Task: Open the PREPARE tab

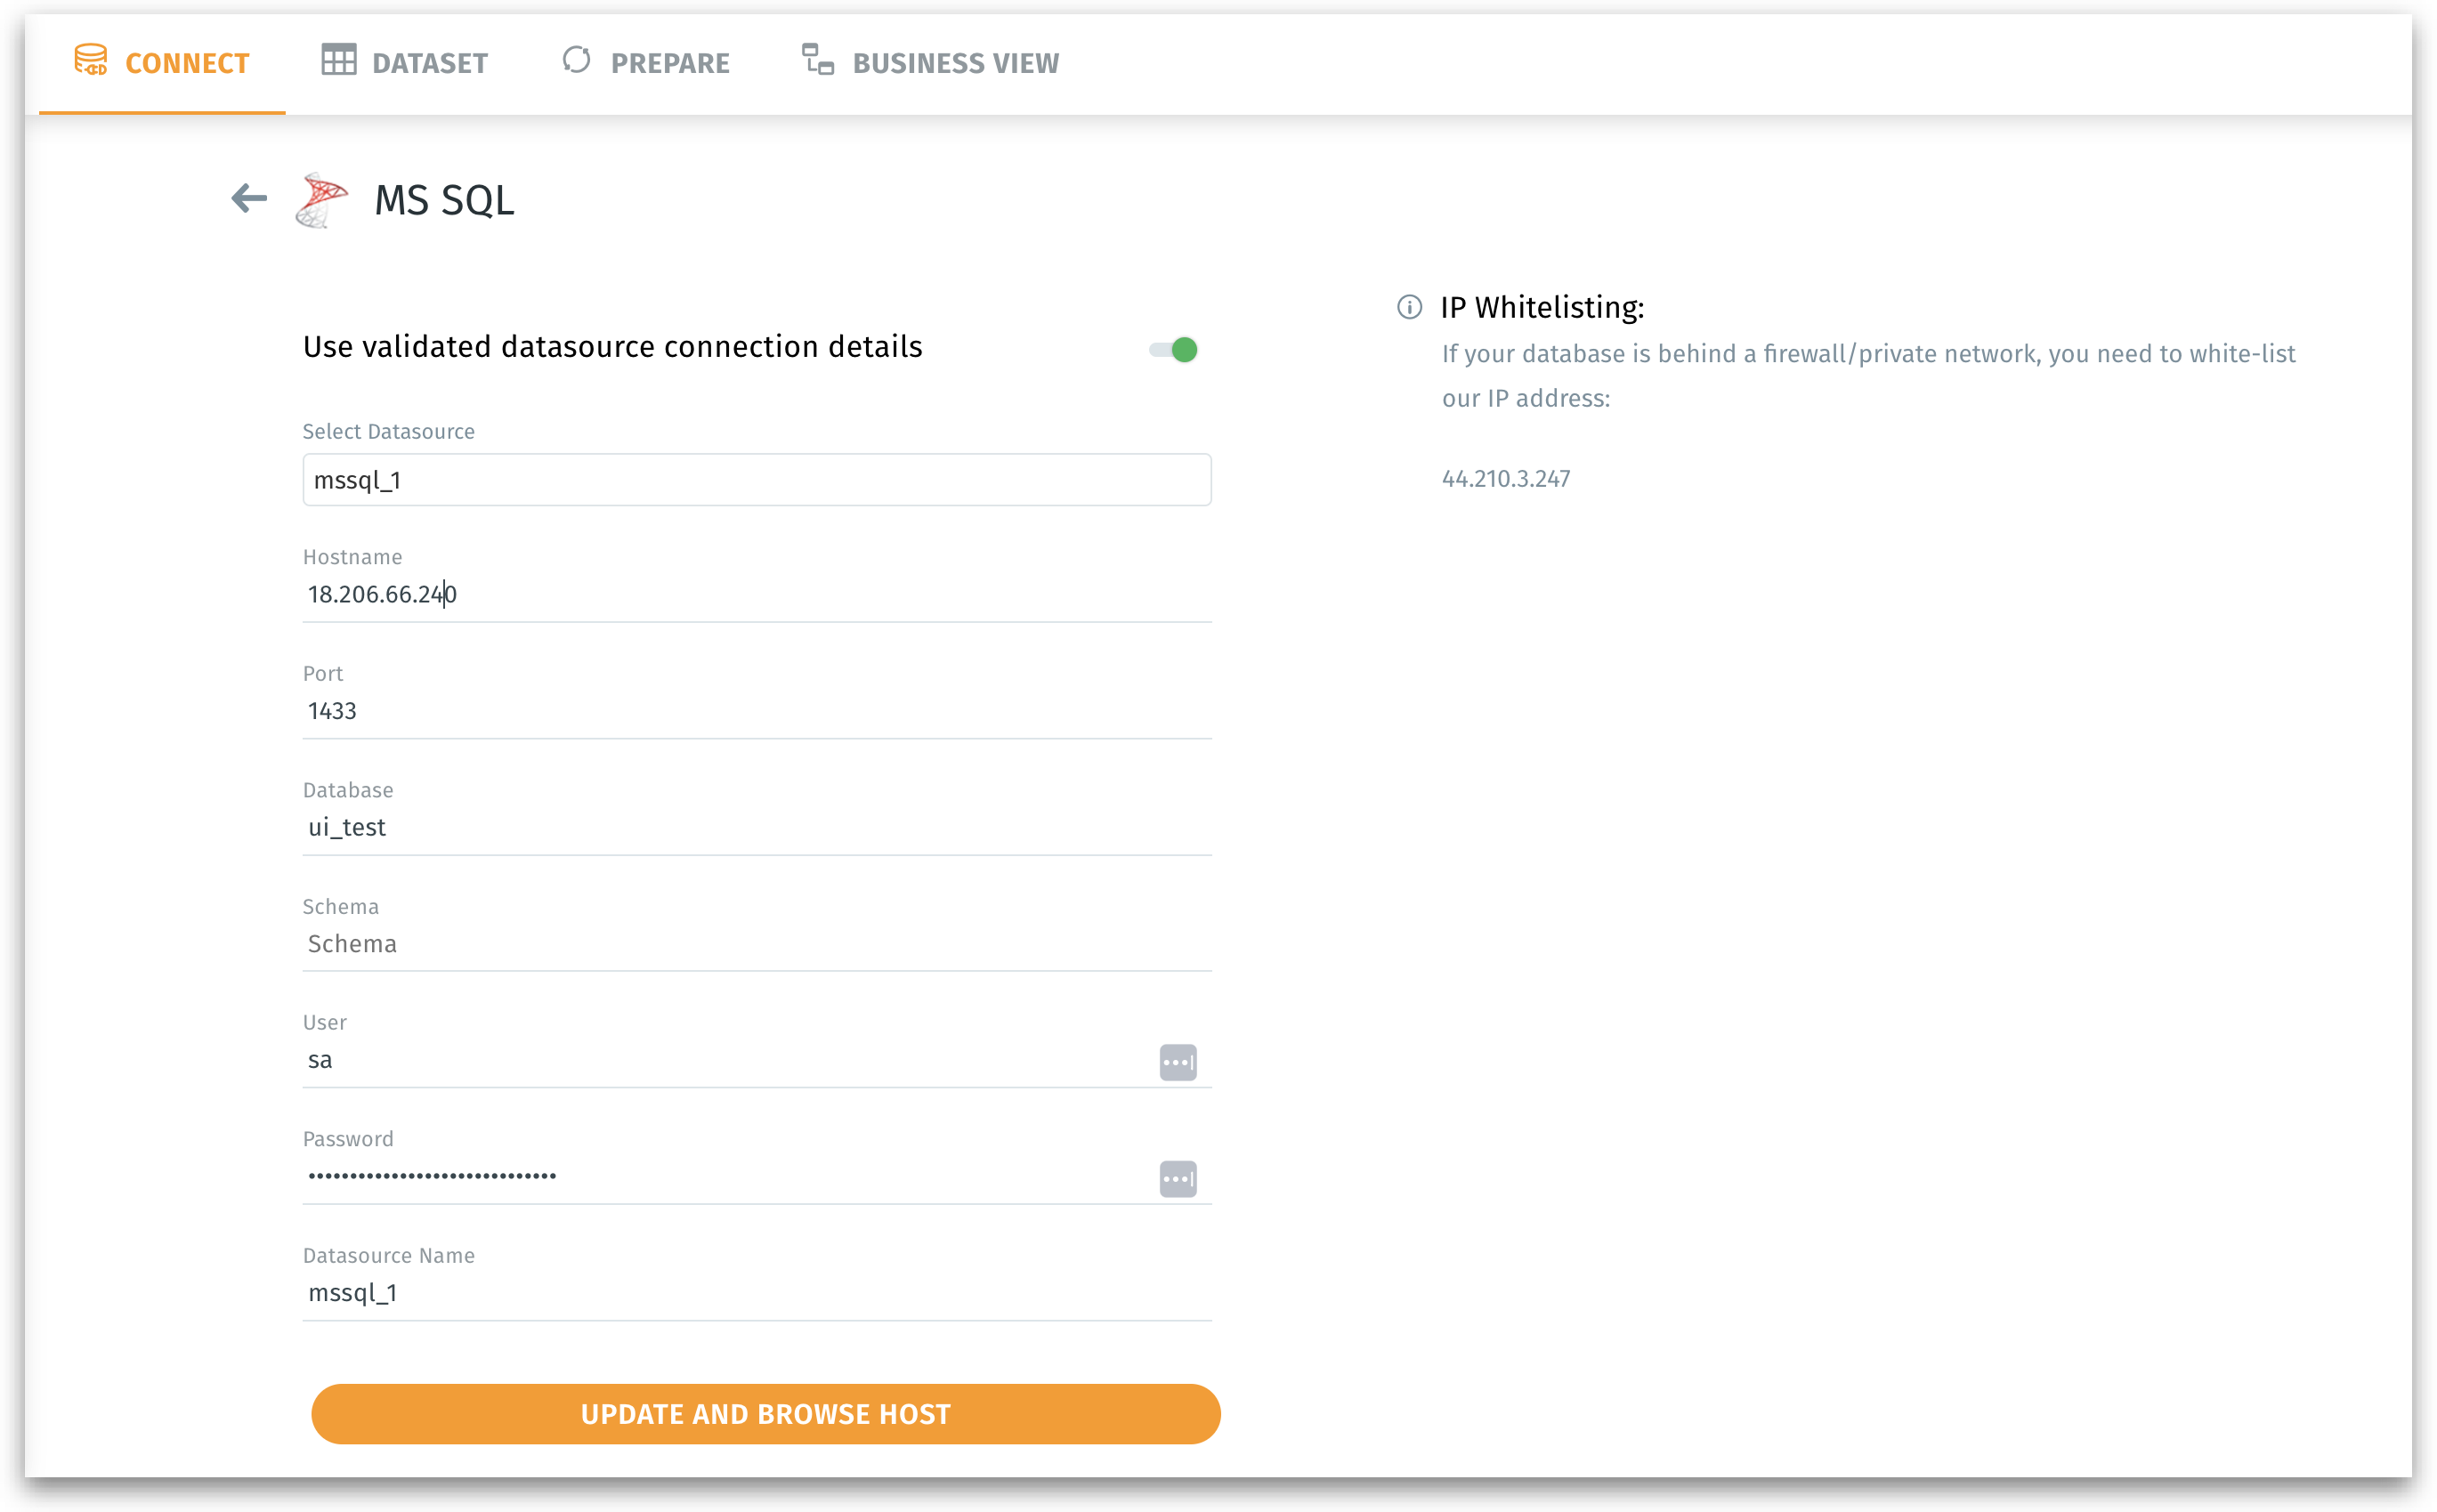Action: click(x=669, y=63)
